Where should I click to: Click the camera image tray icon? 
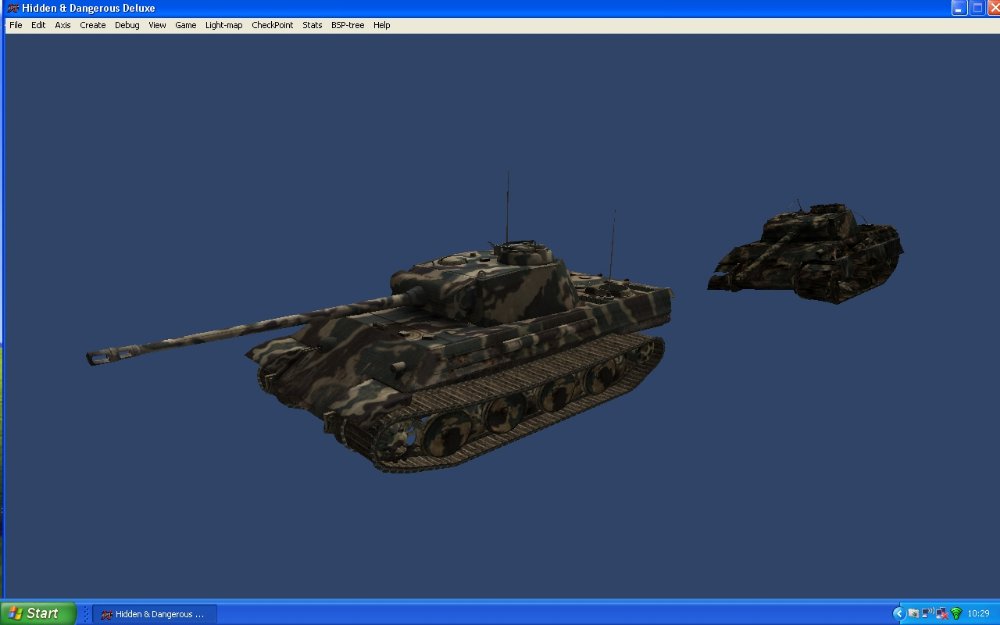click(x=913, y=614)
